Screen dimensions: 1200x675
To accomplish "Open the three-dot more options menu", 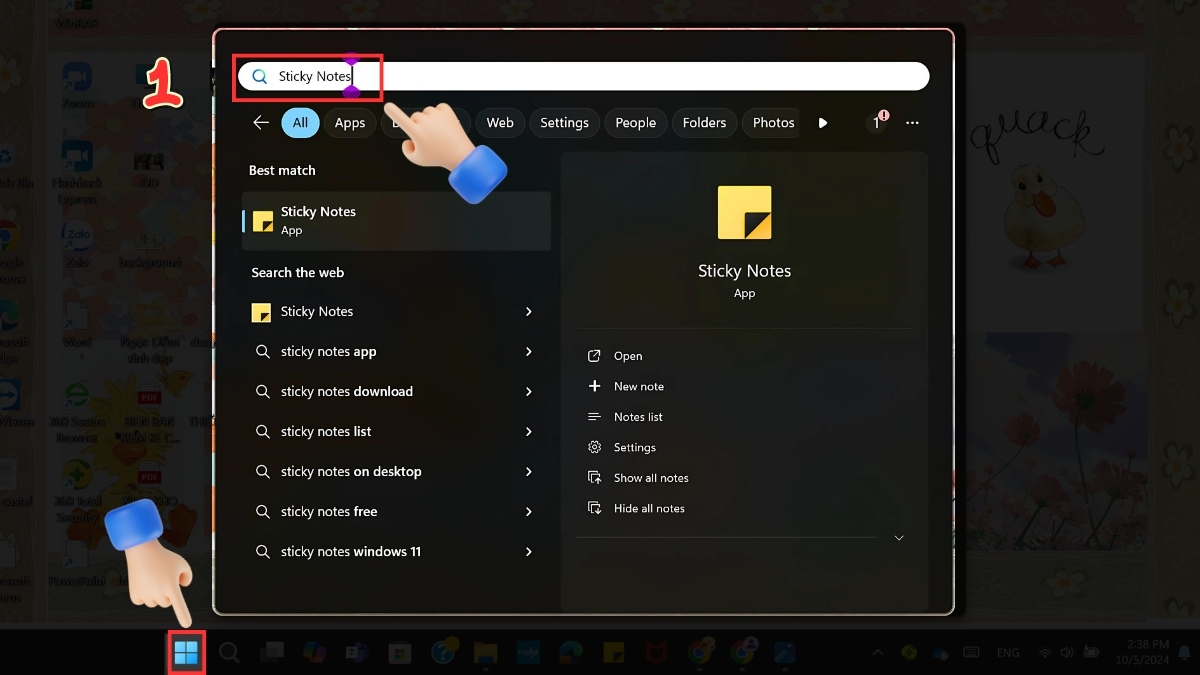I will [912, 122].
